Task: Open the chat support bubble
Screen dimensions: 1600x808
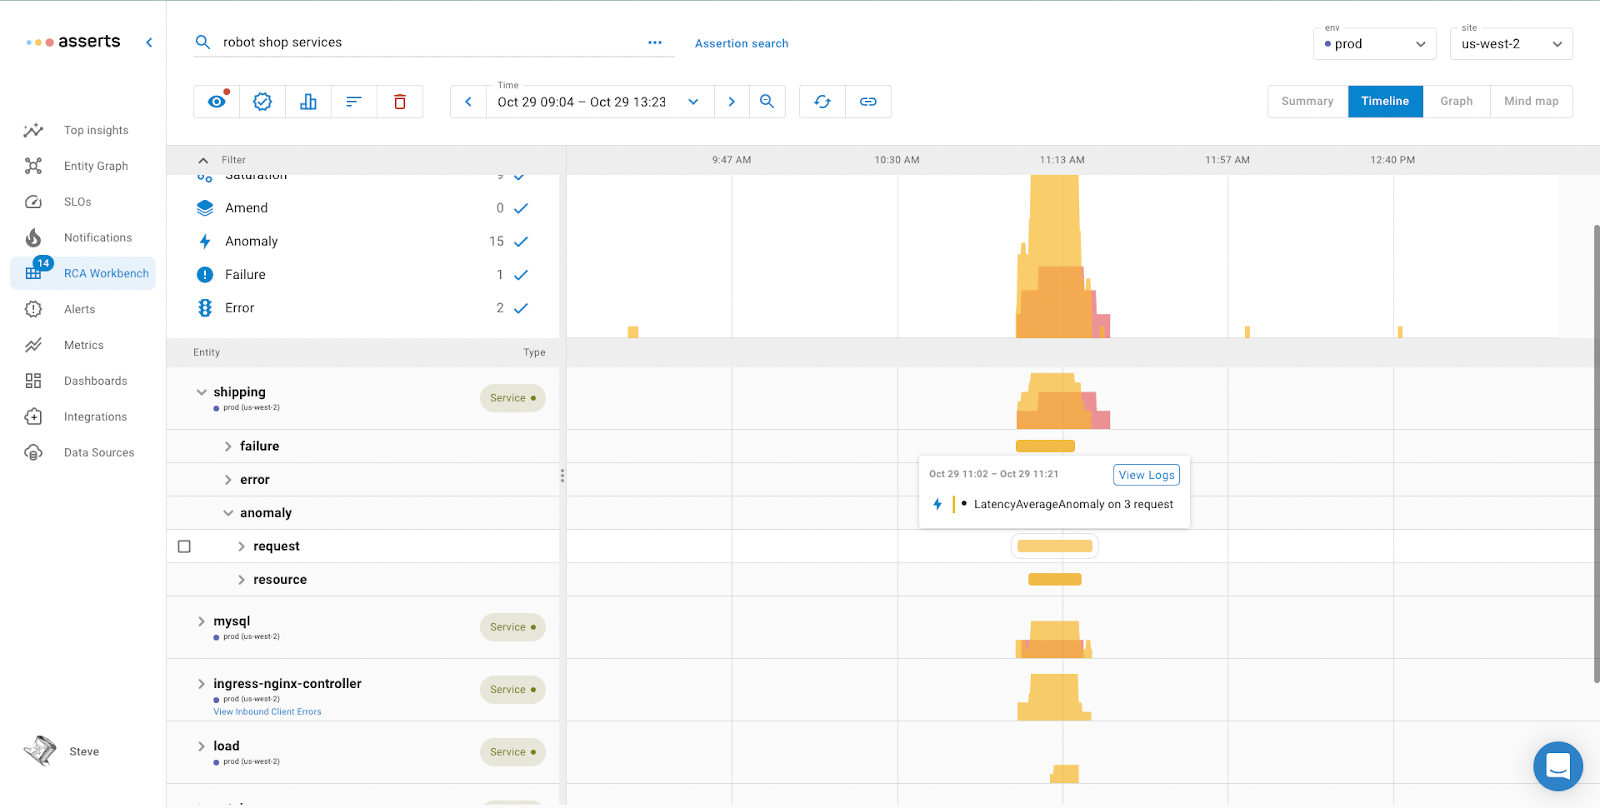Action: click(x=1557, y=766)
